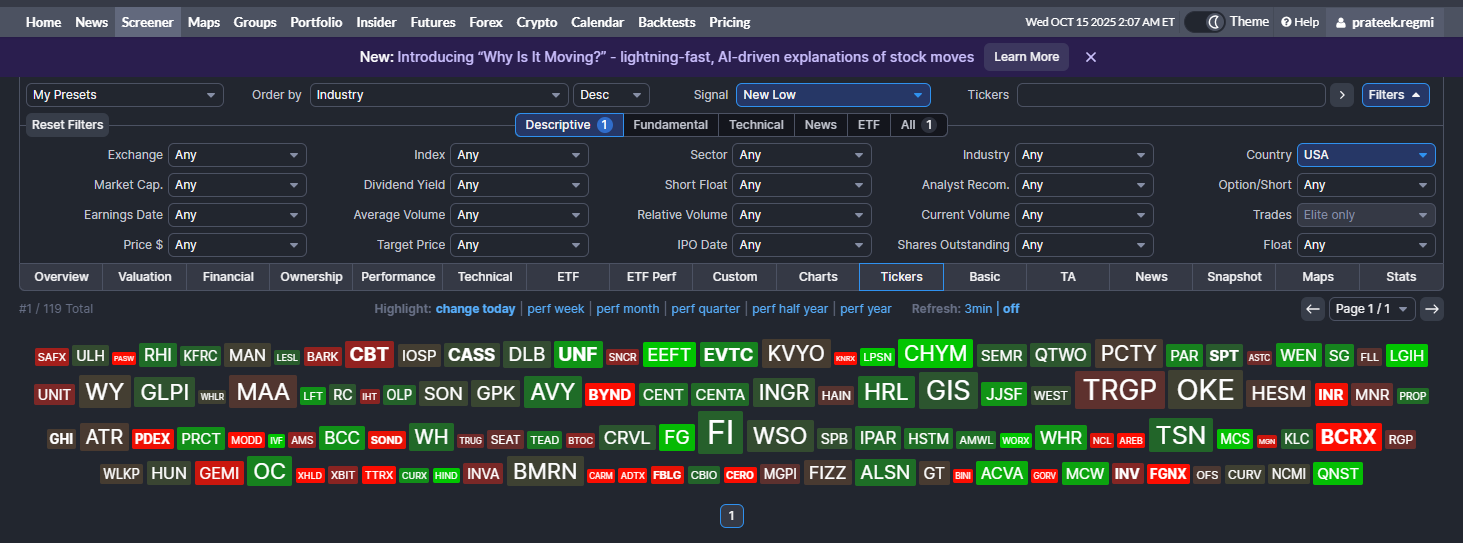
Task: Open the QNST ticker tile
Action: (1338, 474)
